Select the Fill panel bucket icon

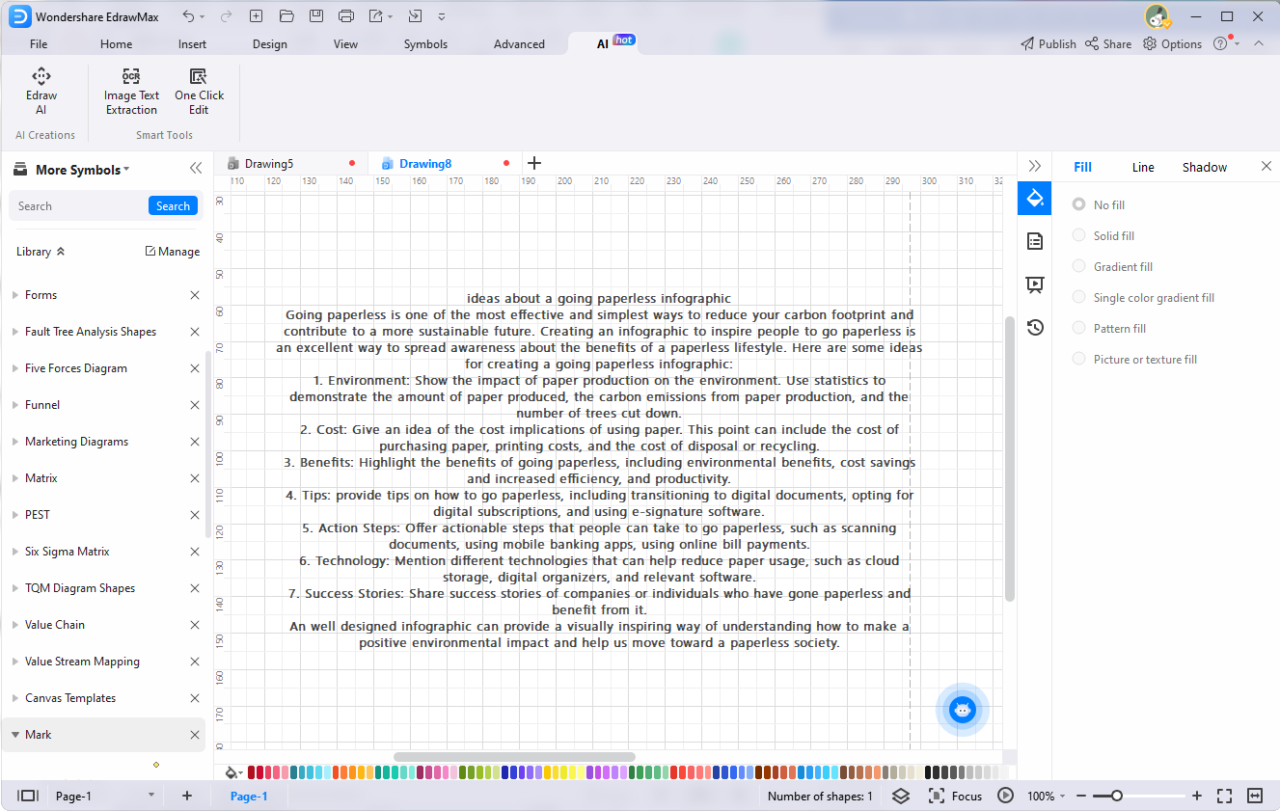pyautogui.click(x=1034, y=198)
